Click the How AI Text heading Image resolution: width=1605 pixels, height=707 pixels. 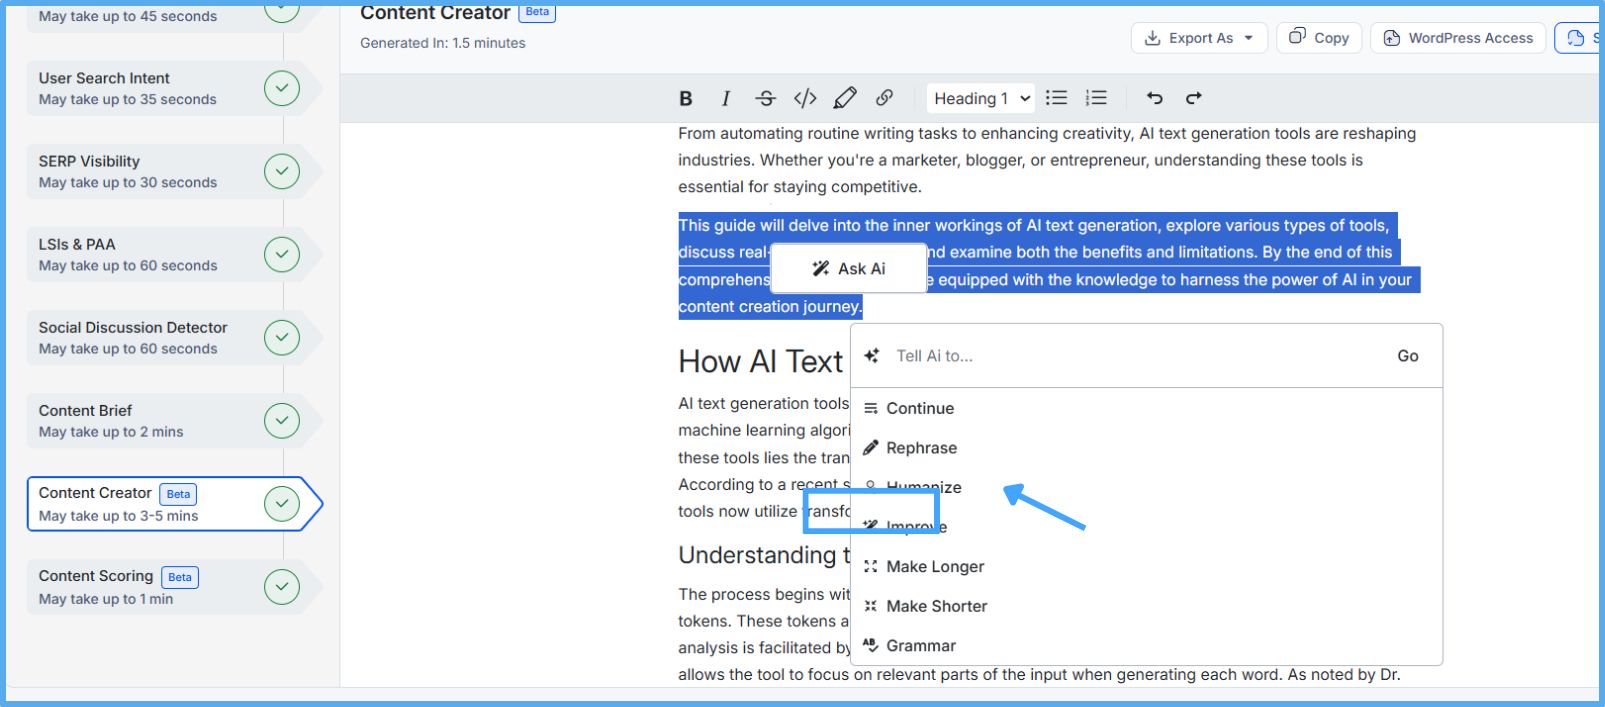click(761, 361)
